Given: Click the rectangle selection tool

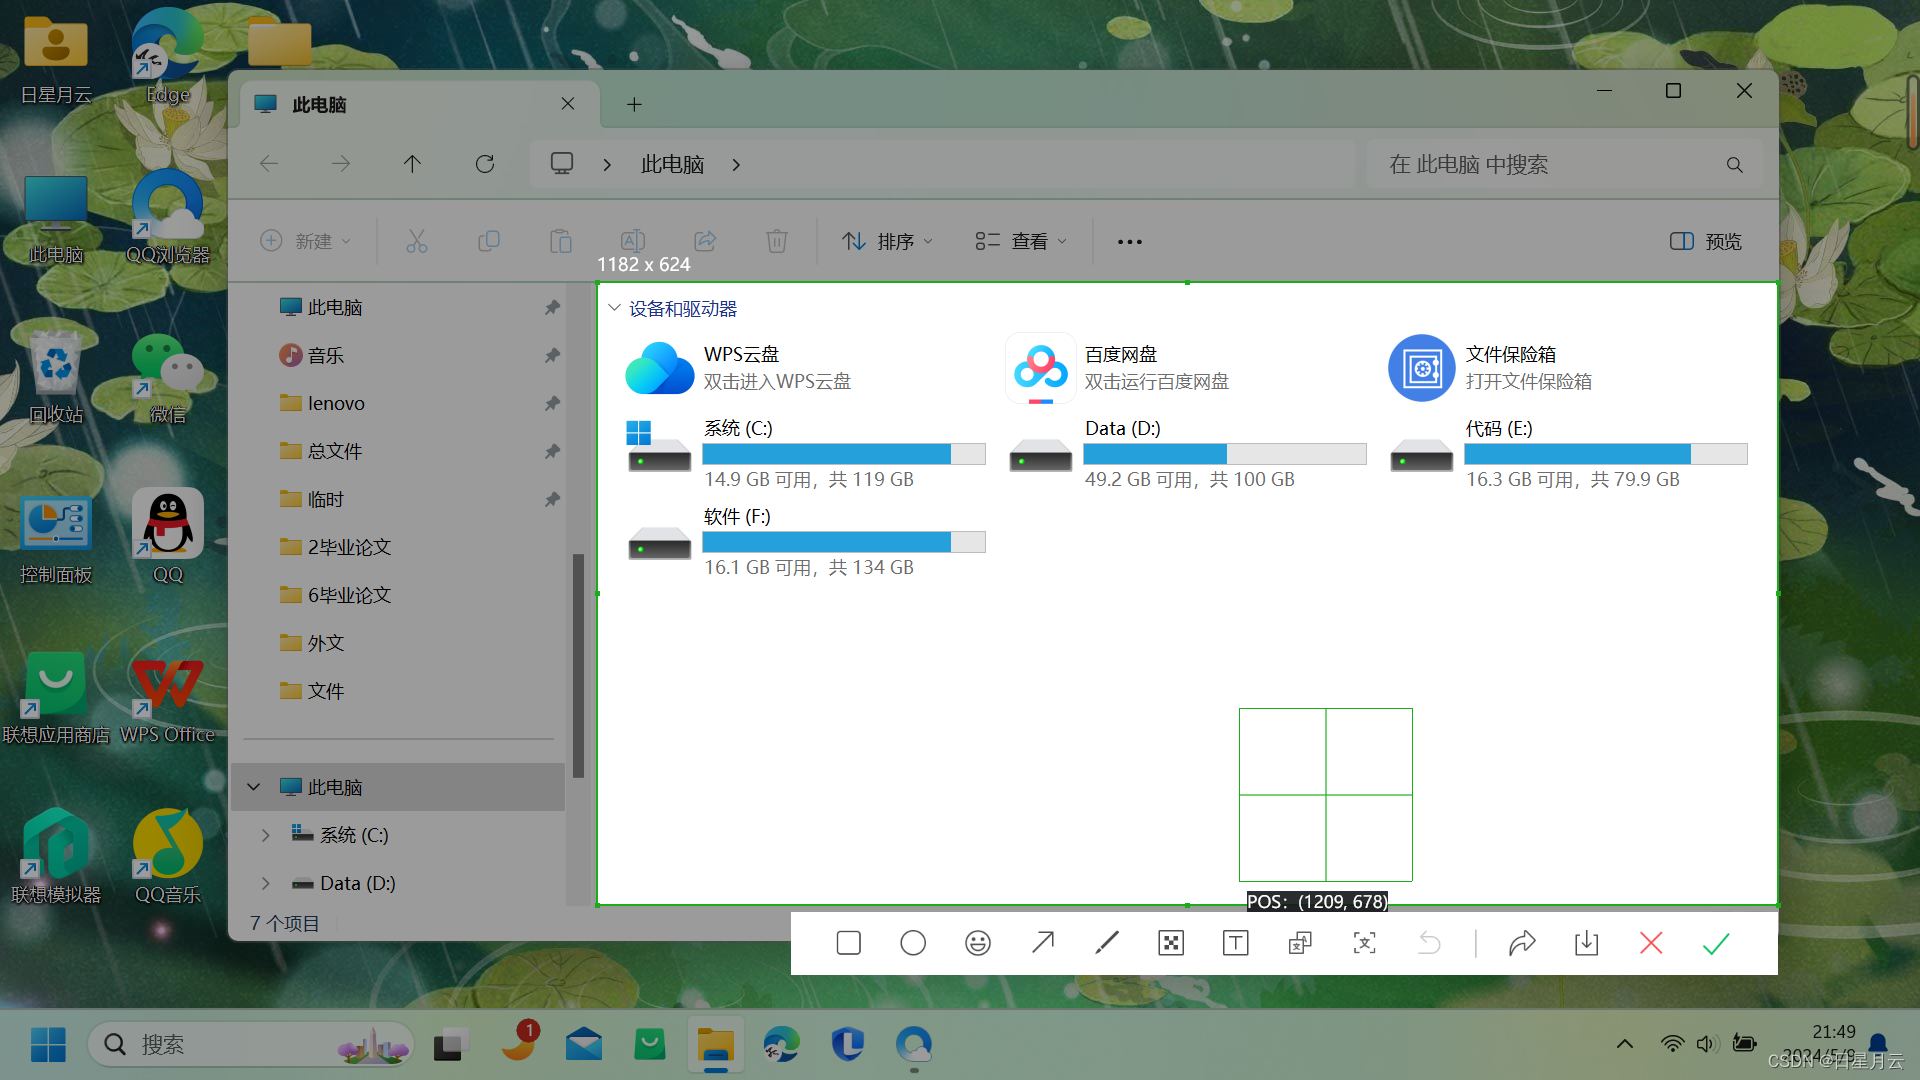Looking at the screenshot, I should (x=848, y=943).
